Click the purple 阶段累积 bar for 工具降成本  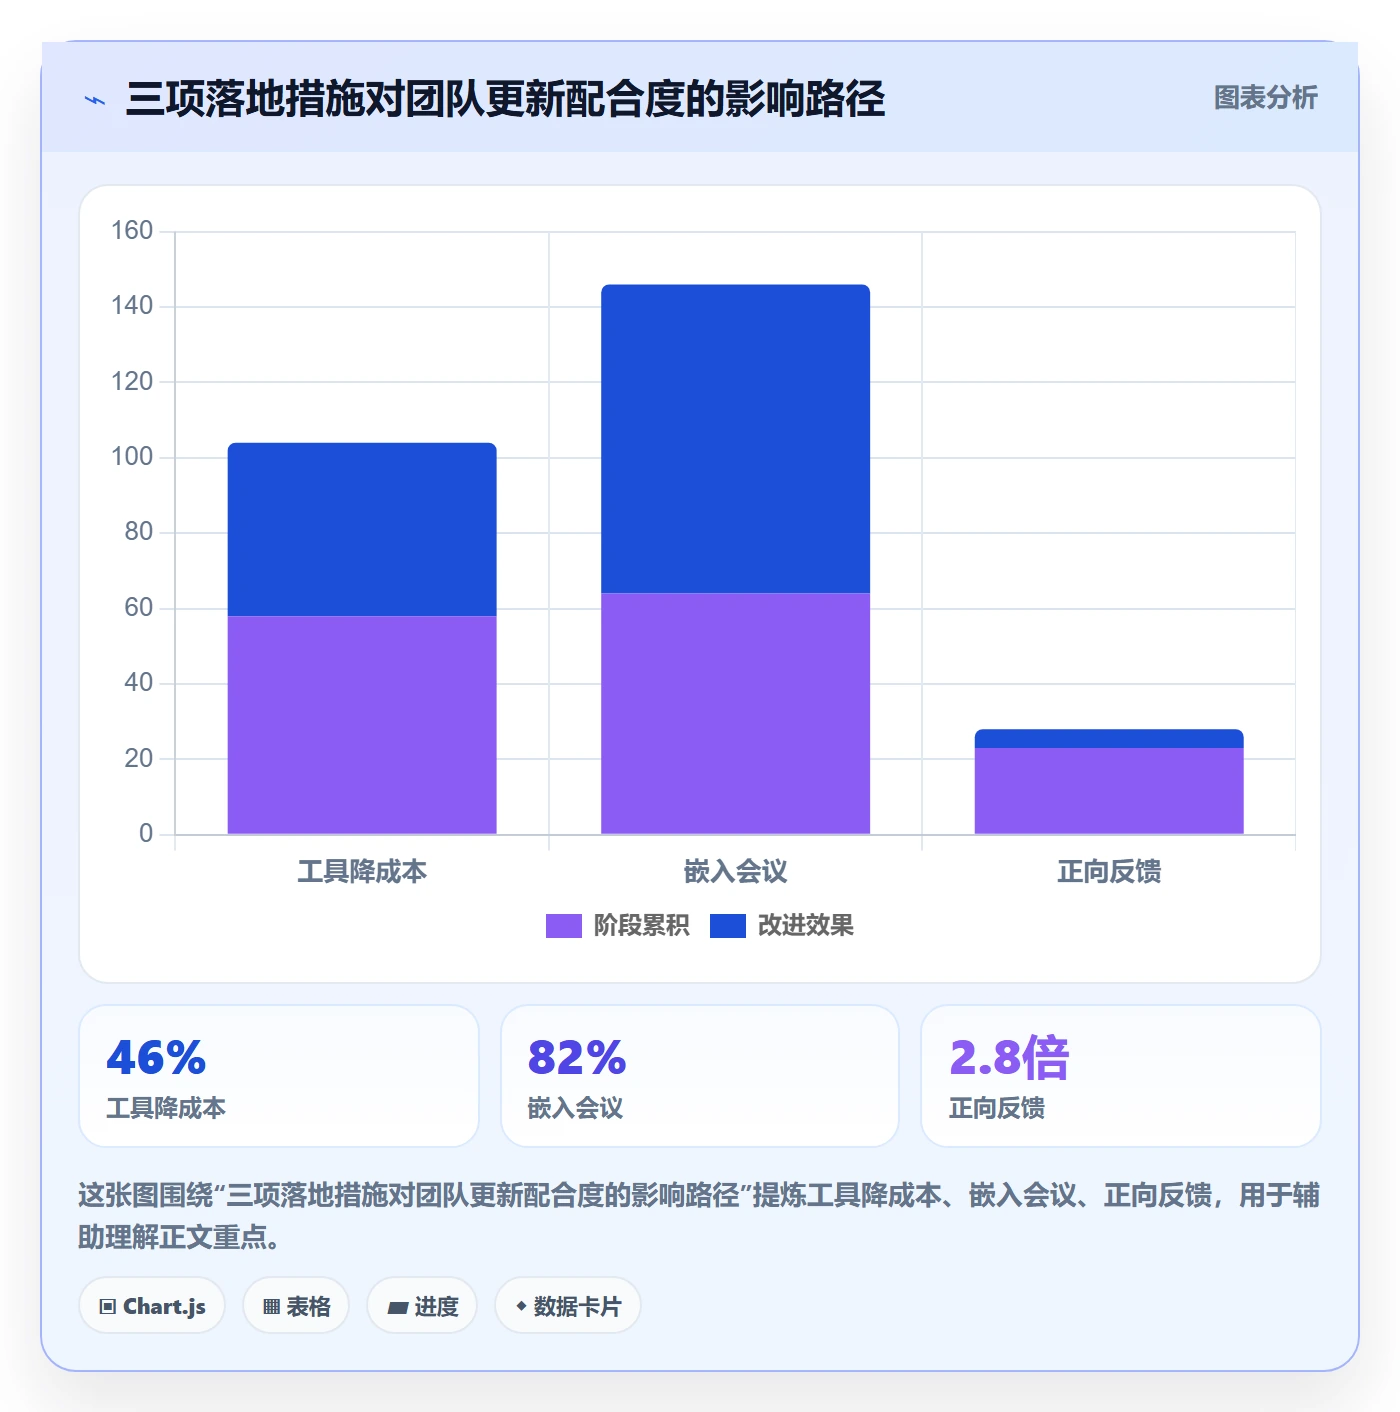tap(362, 725)
